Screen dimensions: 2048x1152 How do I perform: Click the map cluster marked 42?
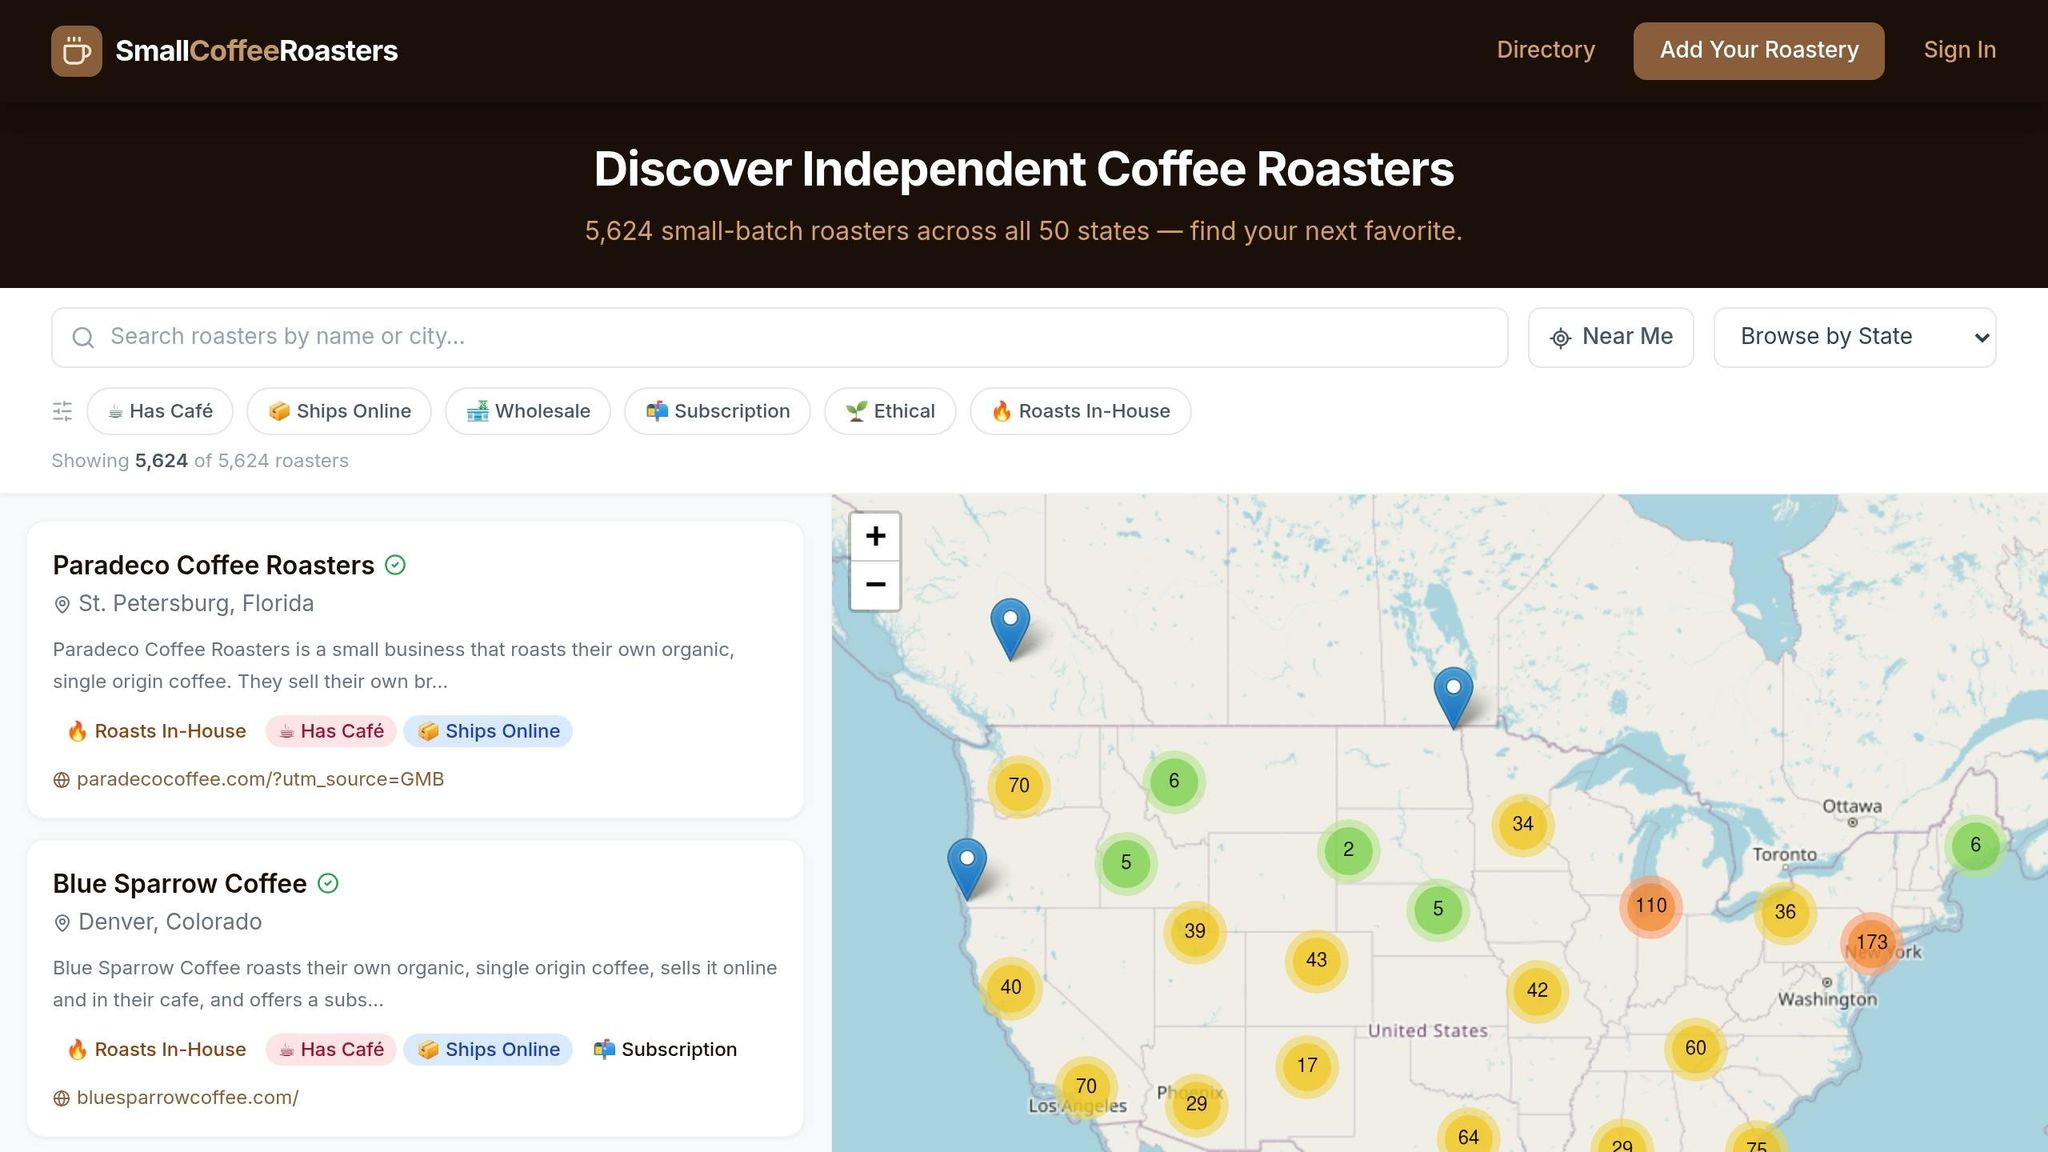coord(1537,990)
